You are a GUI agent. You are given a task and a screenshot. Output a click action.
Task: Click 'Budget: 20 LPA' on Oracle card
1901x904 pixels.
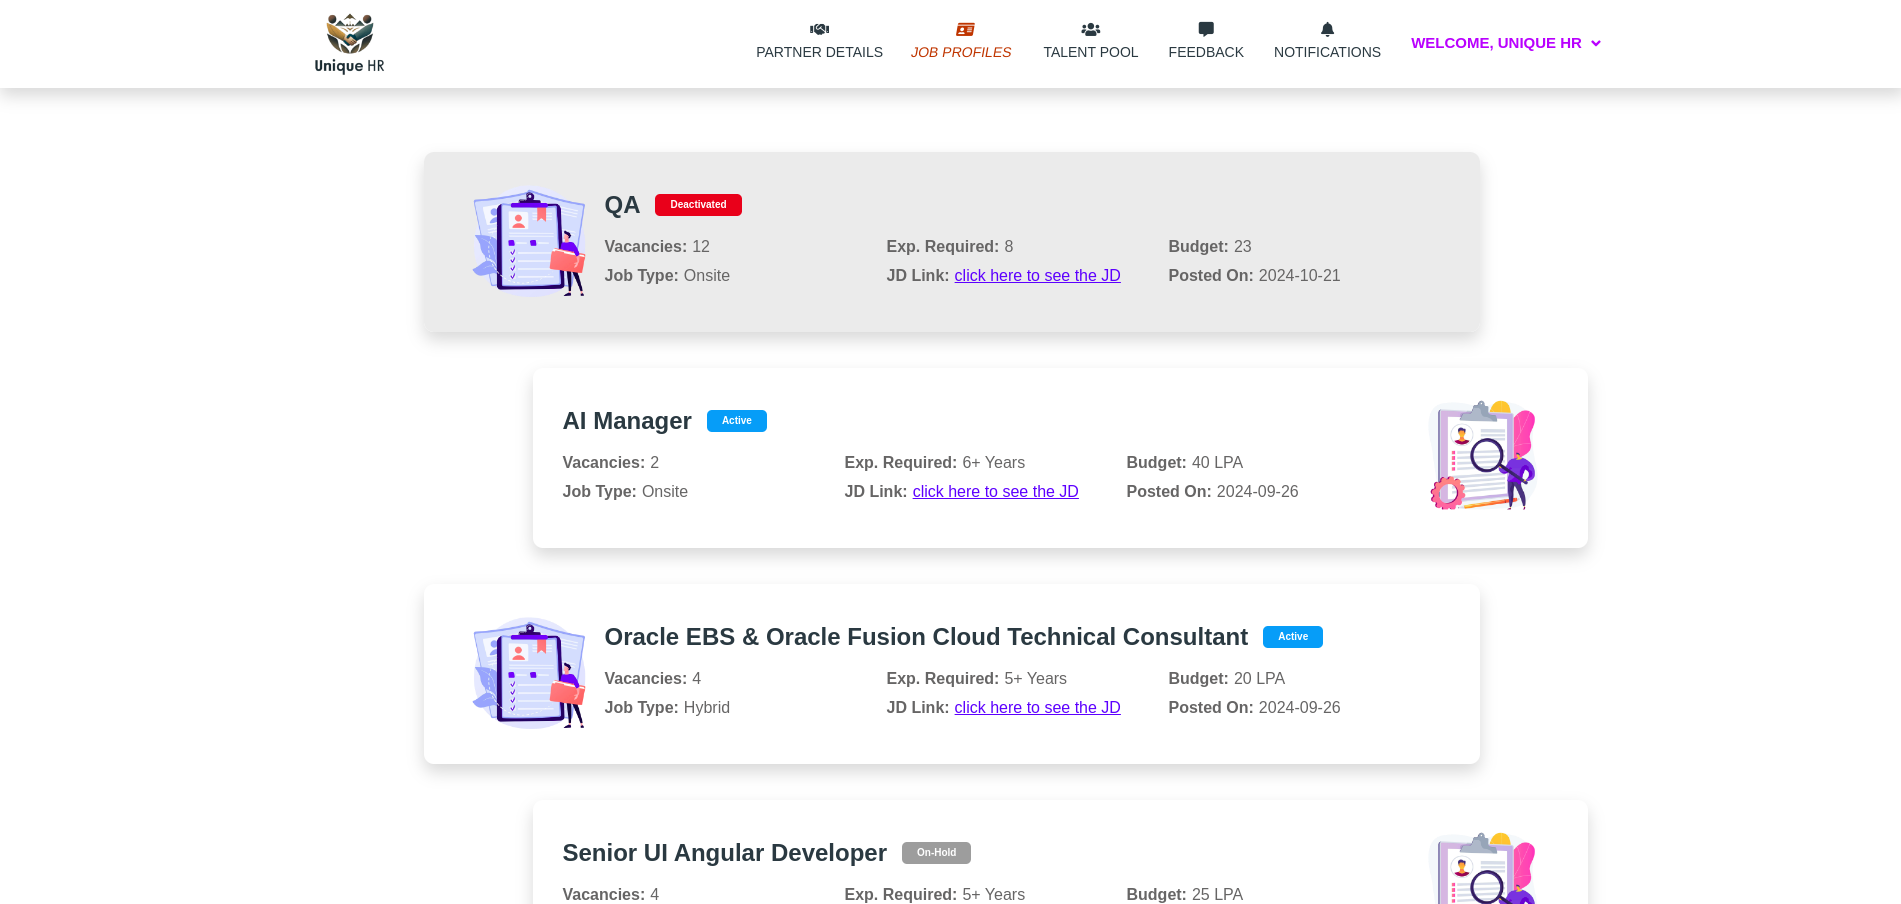pyautogui.click(x=1226, y=678)
